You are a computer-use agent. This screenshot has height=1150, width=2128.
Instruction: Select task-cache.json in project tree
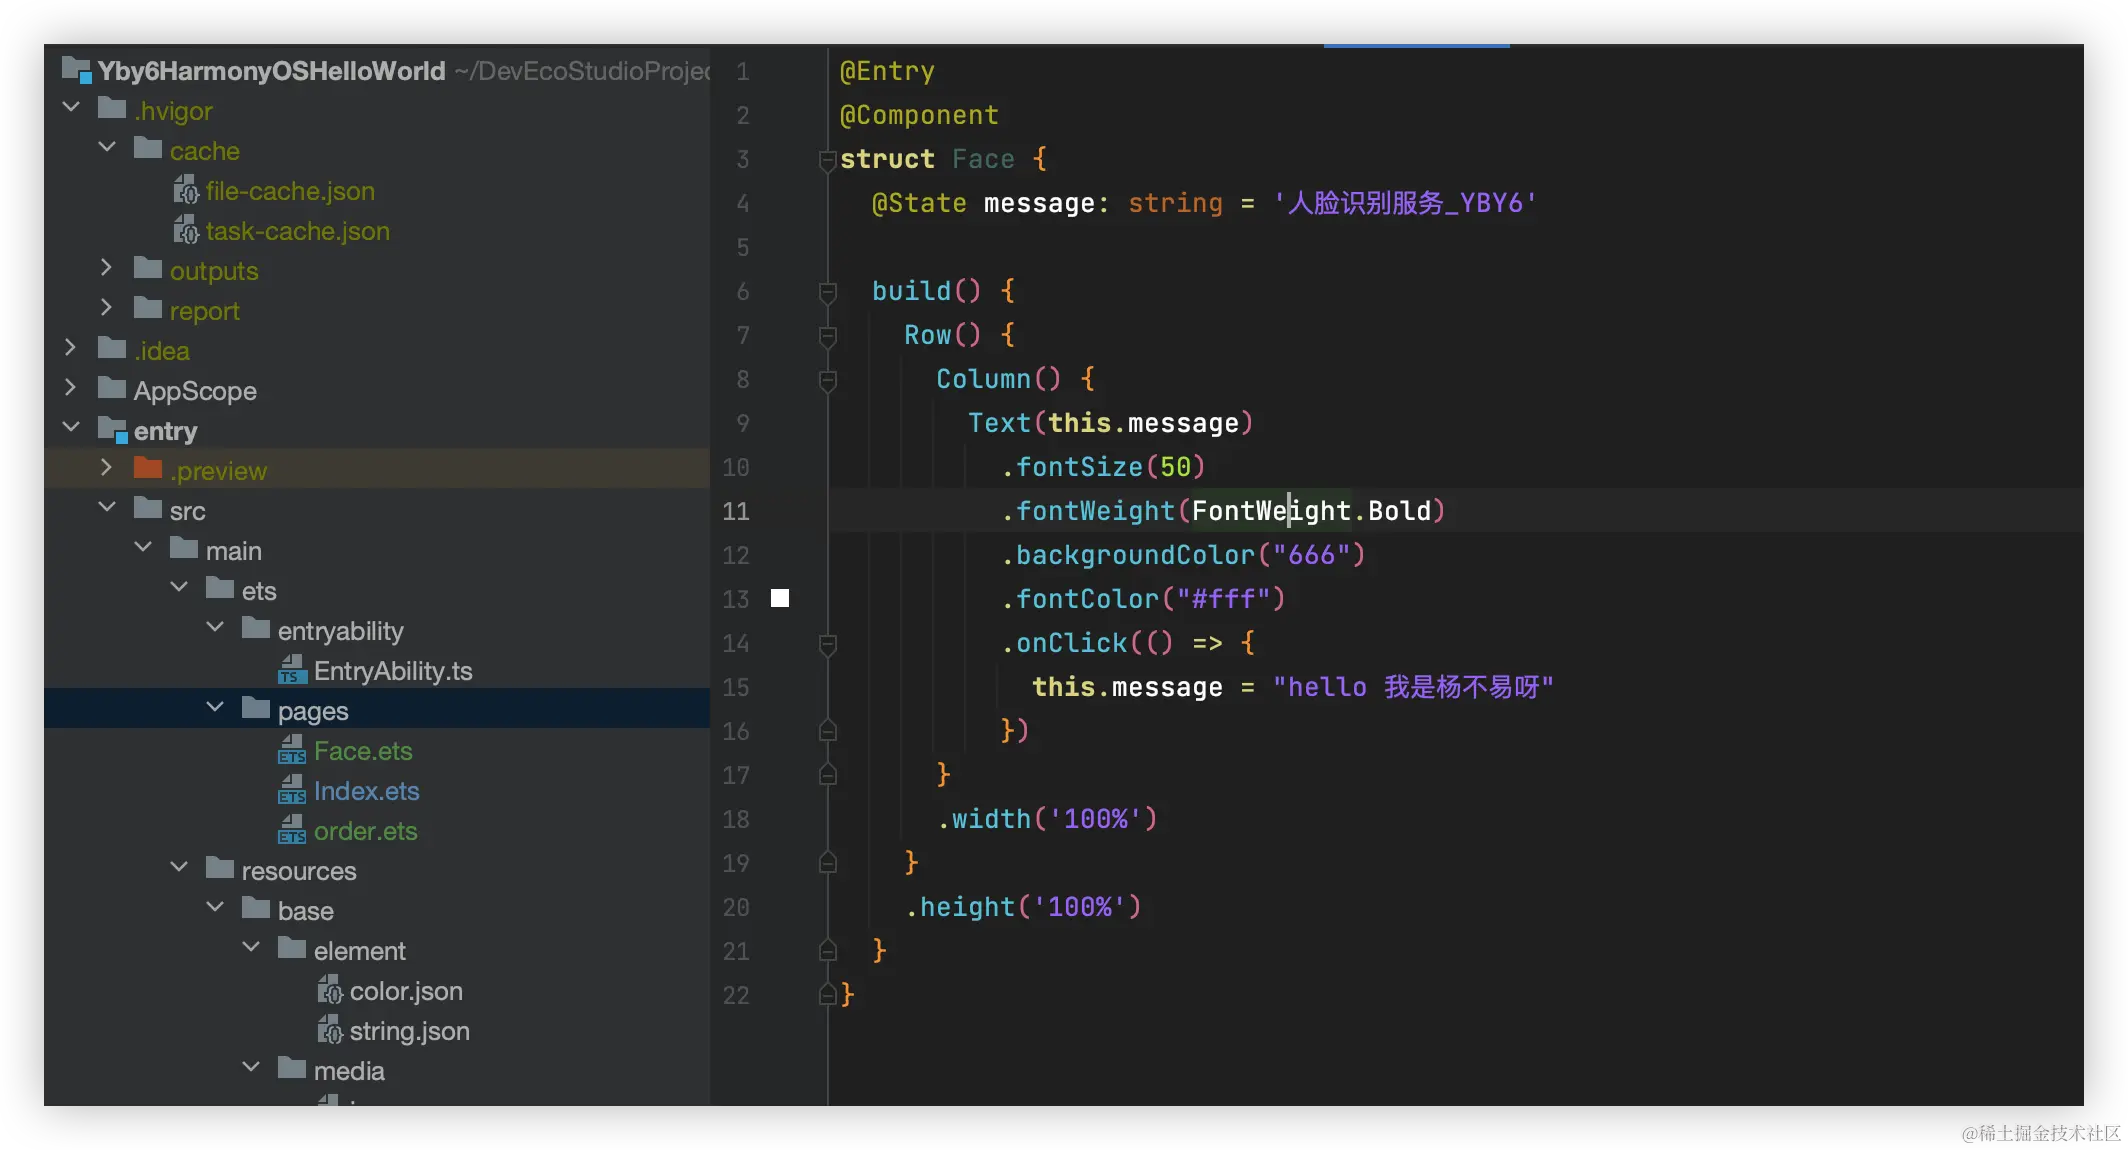pos(297,231)
